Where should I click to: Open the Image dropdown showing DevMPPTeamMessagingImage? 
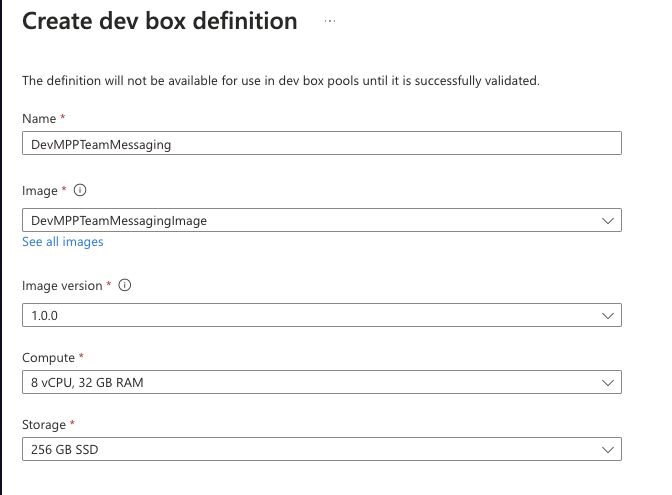322,220
